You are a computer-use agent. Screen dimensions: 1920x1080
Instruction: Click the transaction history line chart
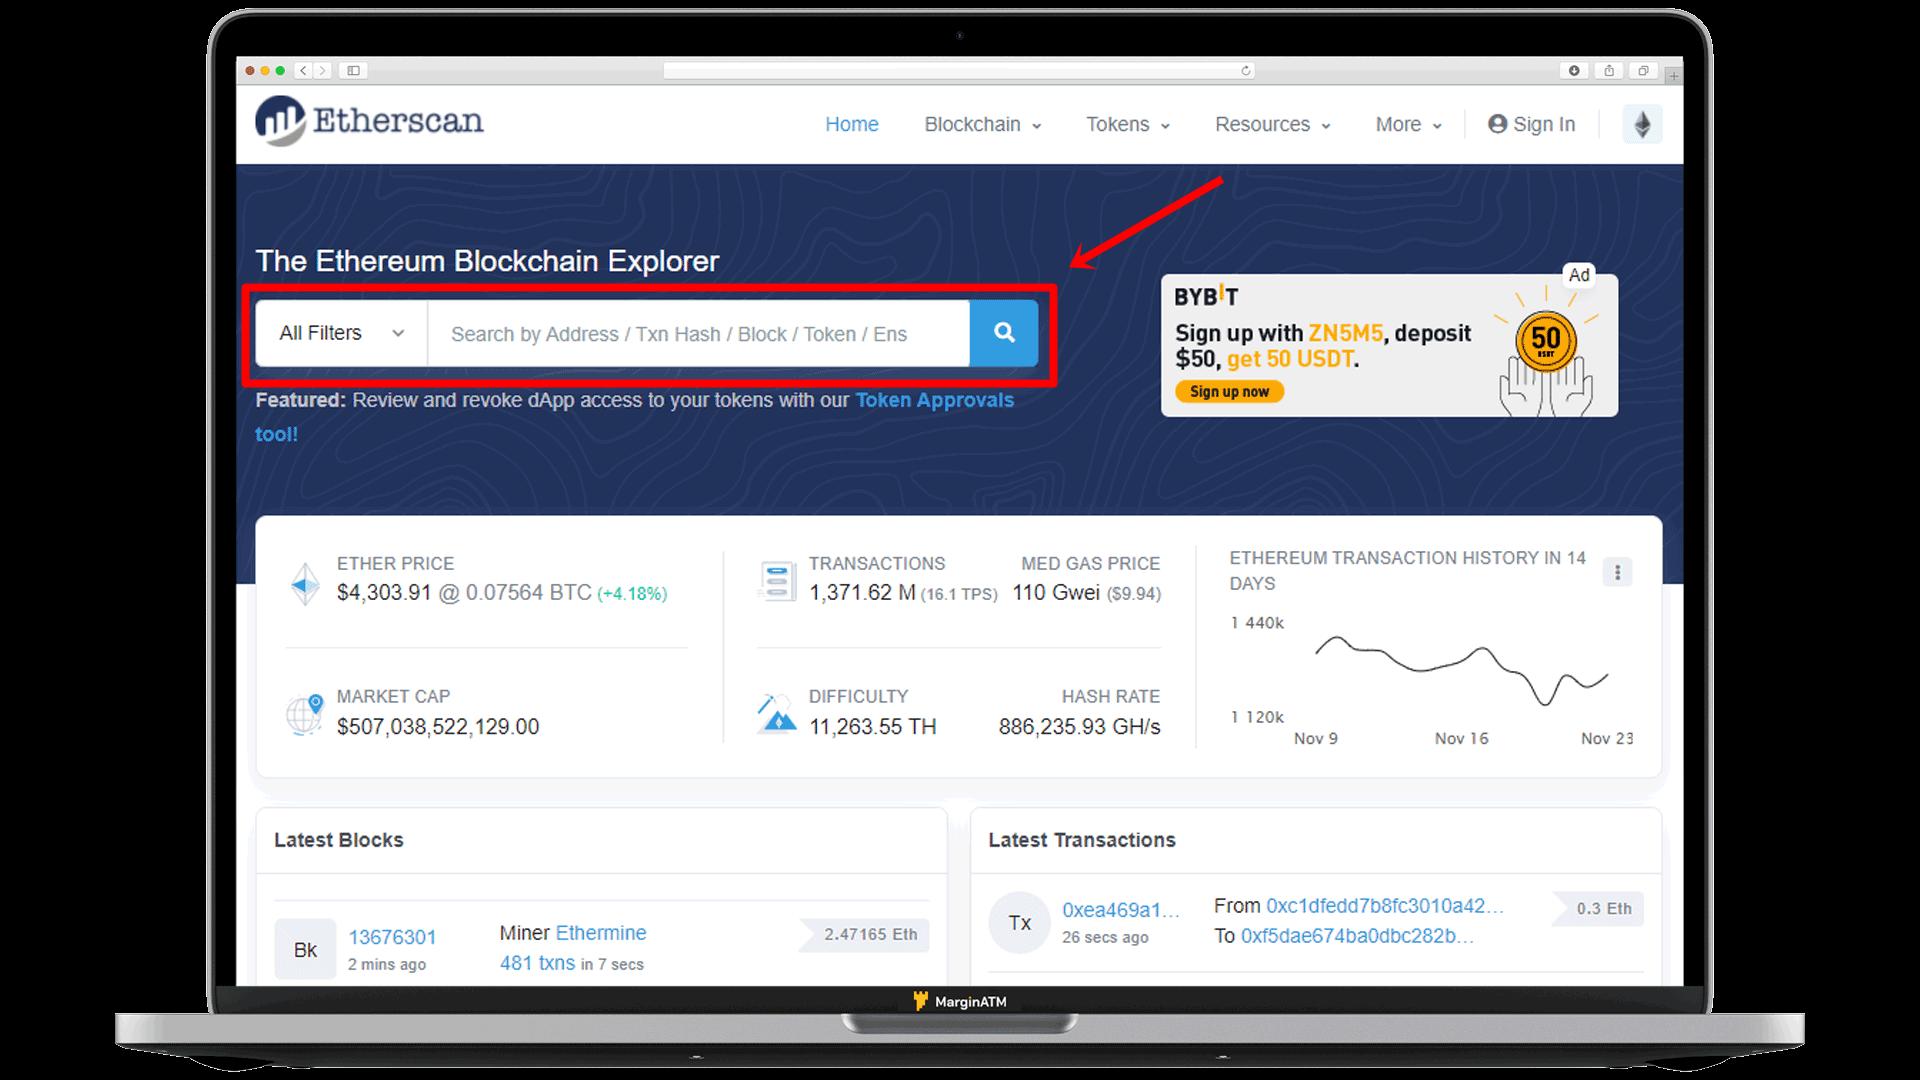click(x=1462, y=669)
